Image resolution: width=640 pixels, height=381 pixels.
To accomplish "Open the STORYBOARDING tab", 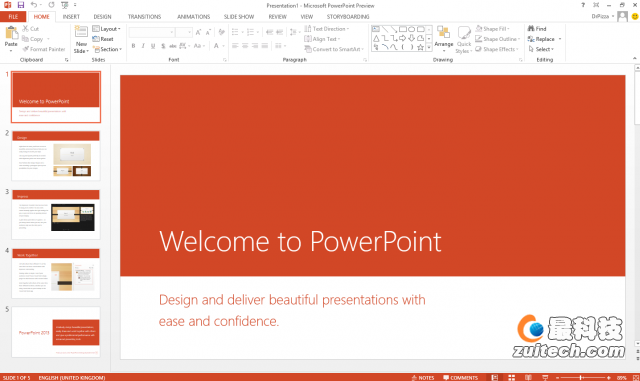I will point(348,16).
